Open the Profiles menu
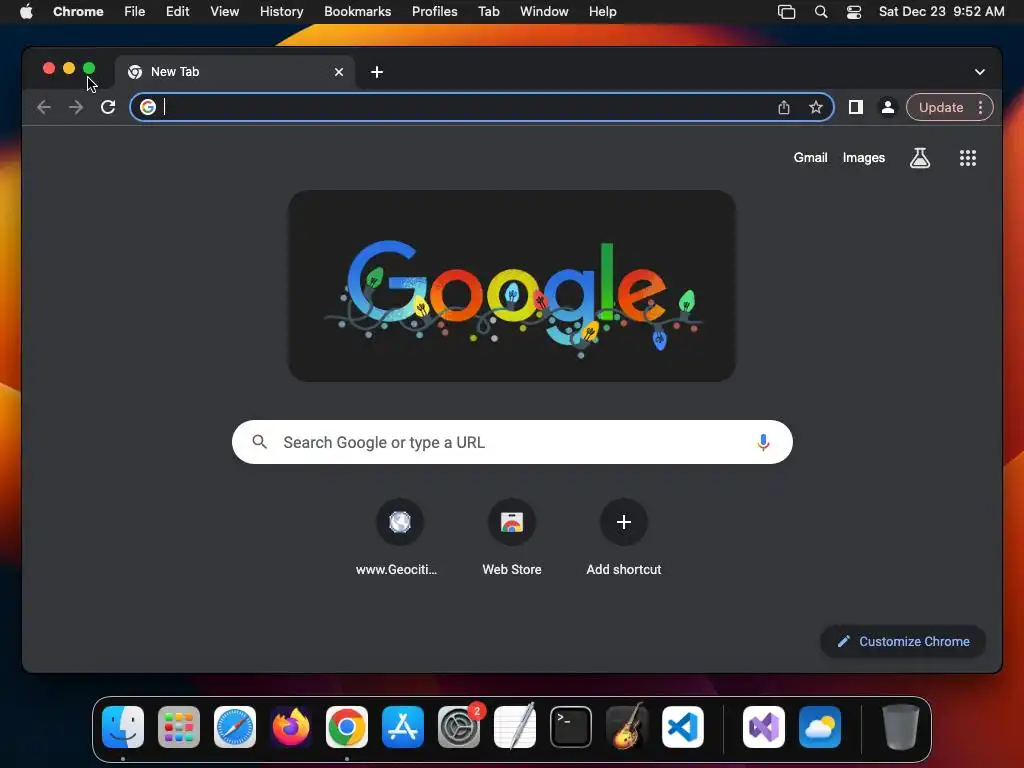The width and height of the screenshot is (1024, 768). (x=434, y=11)
